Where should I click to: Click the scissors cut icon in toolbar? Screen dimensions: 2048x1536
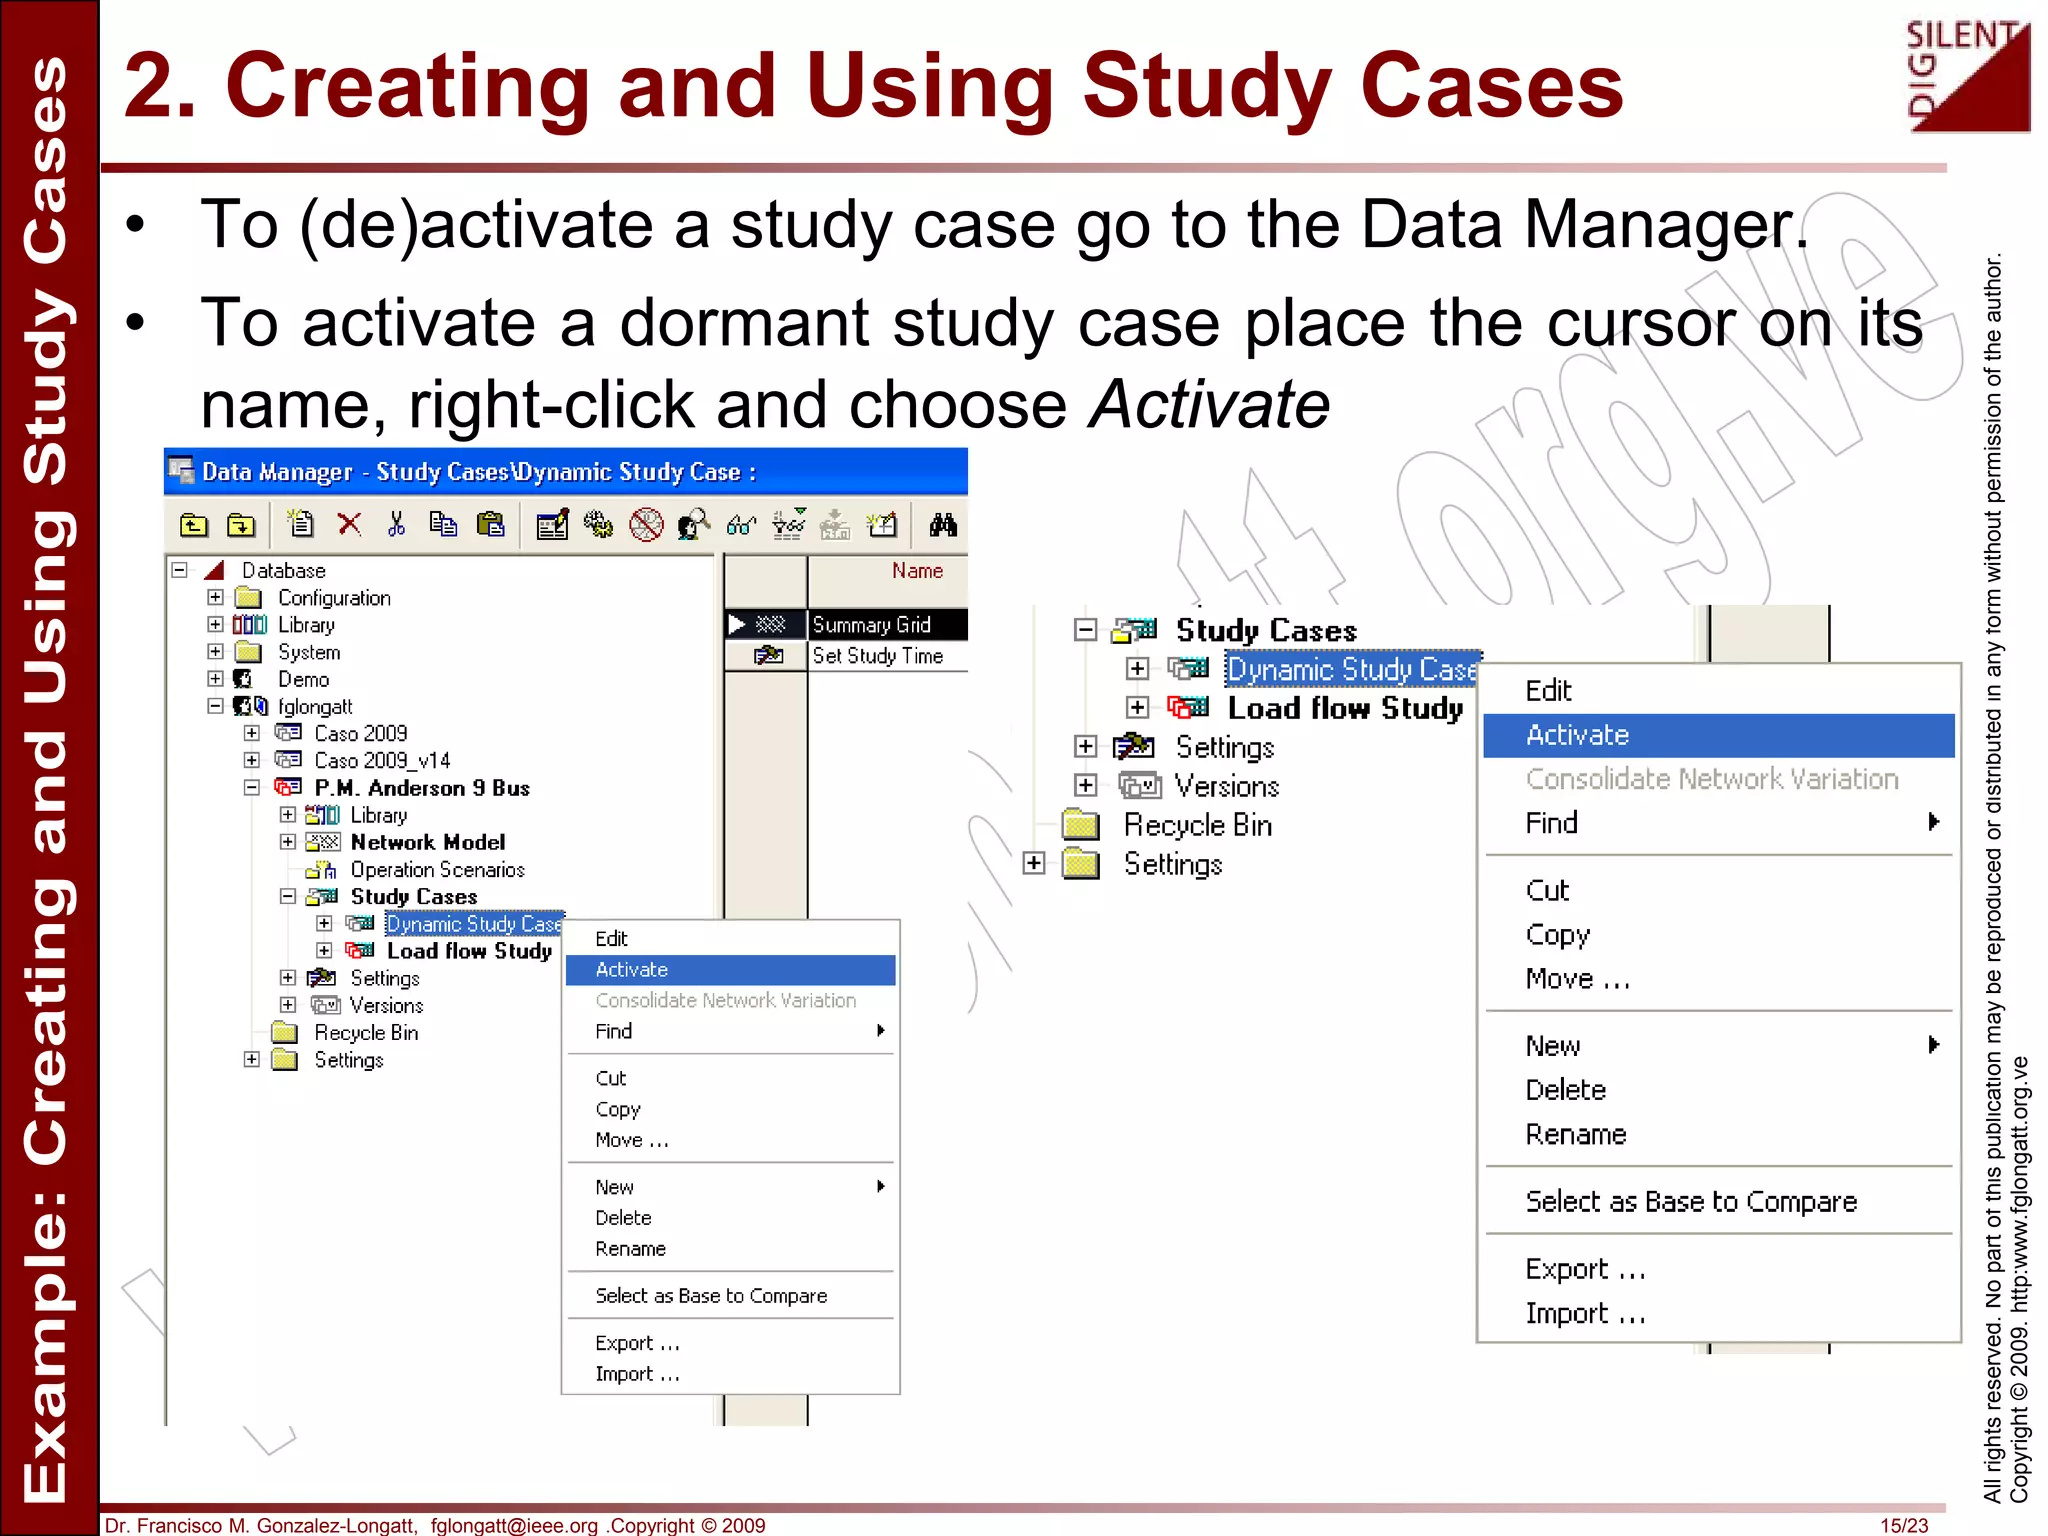click(396, 524)
